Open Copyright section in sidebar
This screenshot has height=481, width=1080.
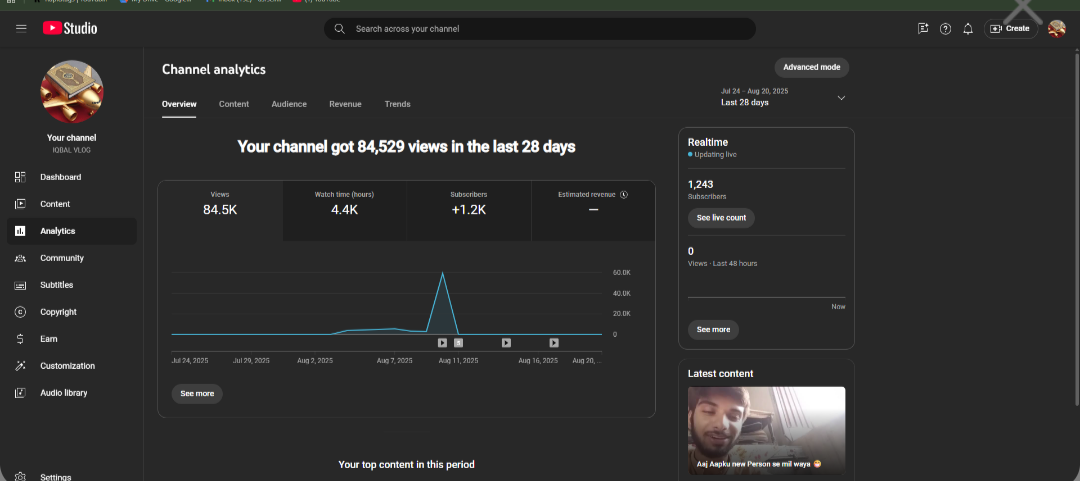58,312
